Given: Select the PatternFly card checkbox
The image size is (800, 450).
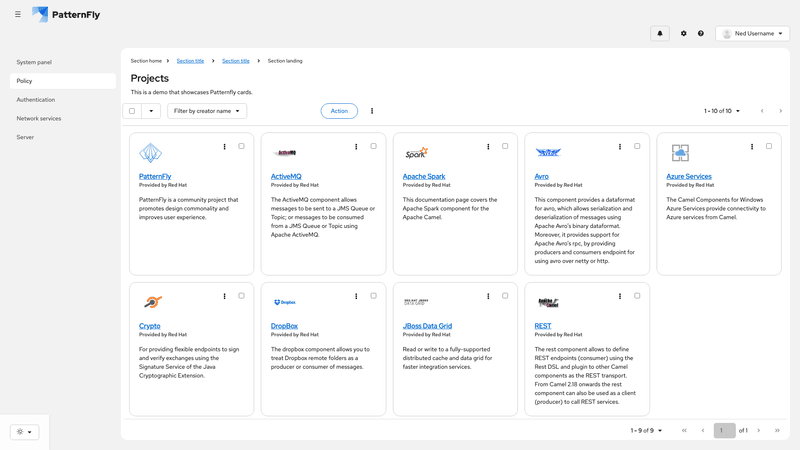Looking at the screenshot, I should point(241,146).
